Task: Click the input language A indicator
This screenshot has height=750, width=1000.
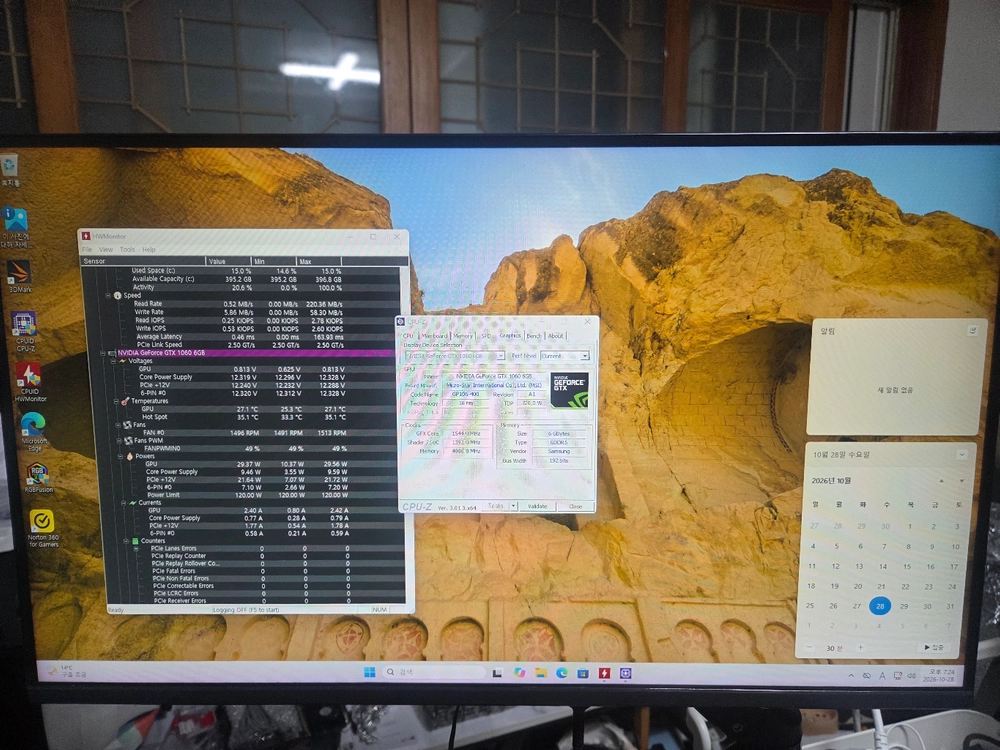Action: (x=882, y=675)
